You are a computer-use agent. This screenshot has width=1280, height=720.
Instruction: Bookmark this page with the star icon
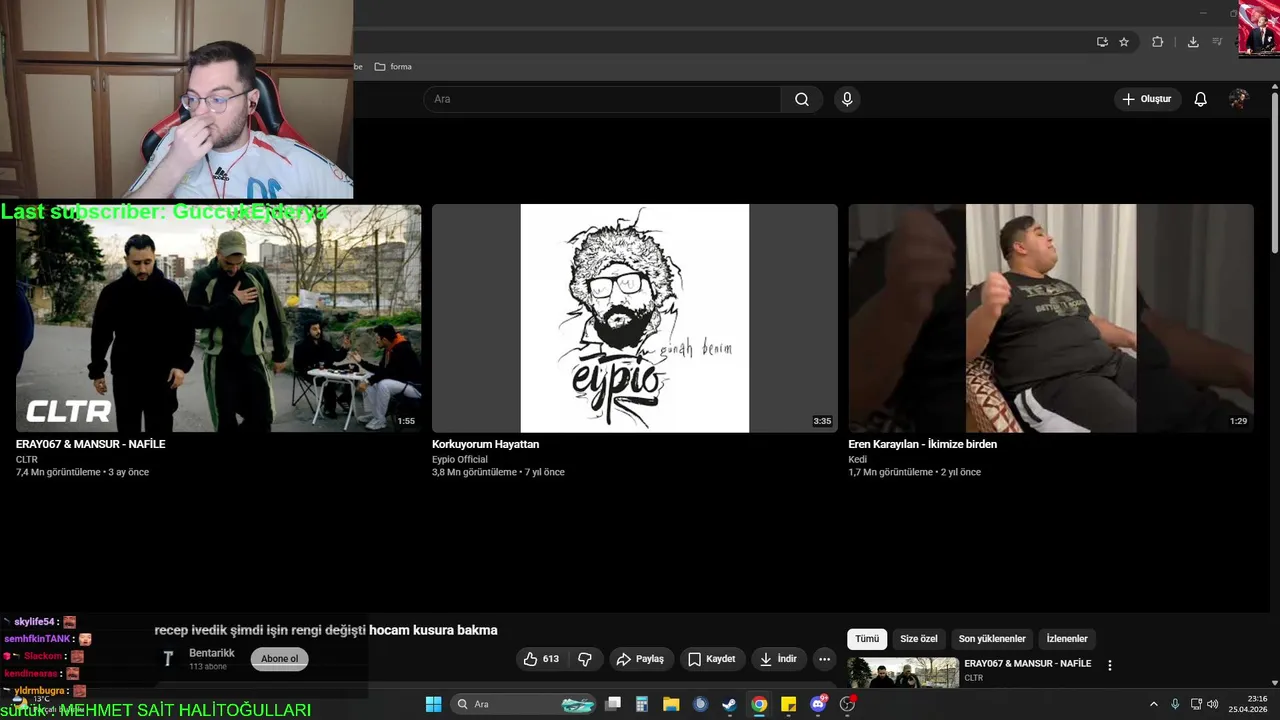point(1124,42)
